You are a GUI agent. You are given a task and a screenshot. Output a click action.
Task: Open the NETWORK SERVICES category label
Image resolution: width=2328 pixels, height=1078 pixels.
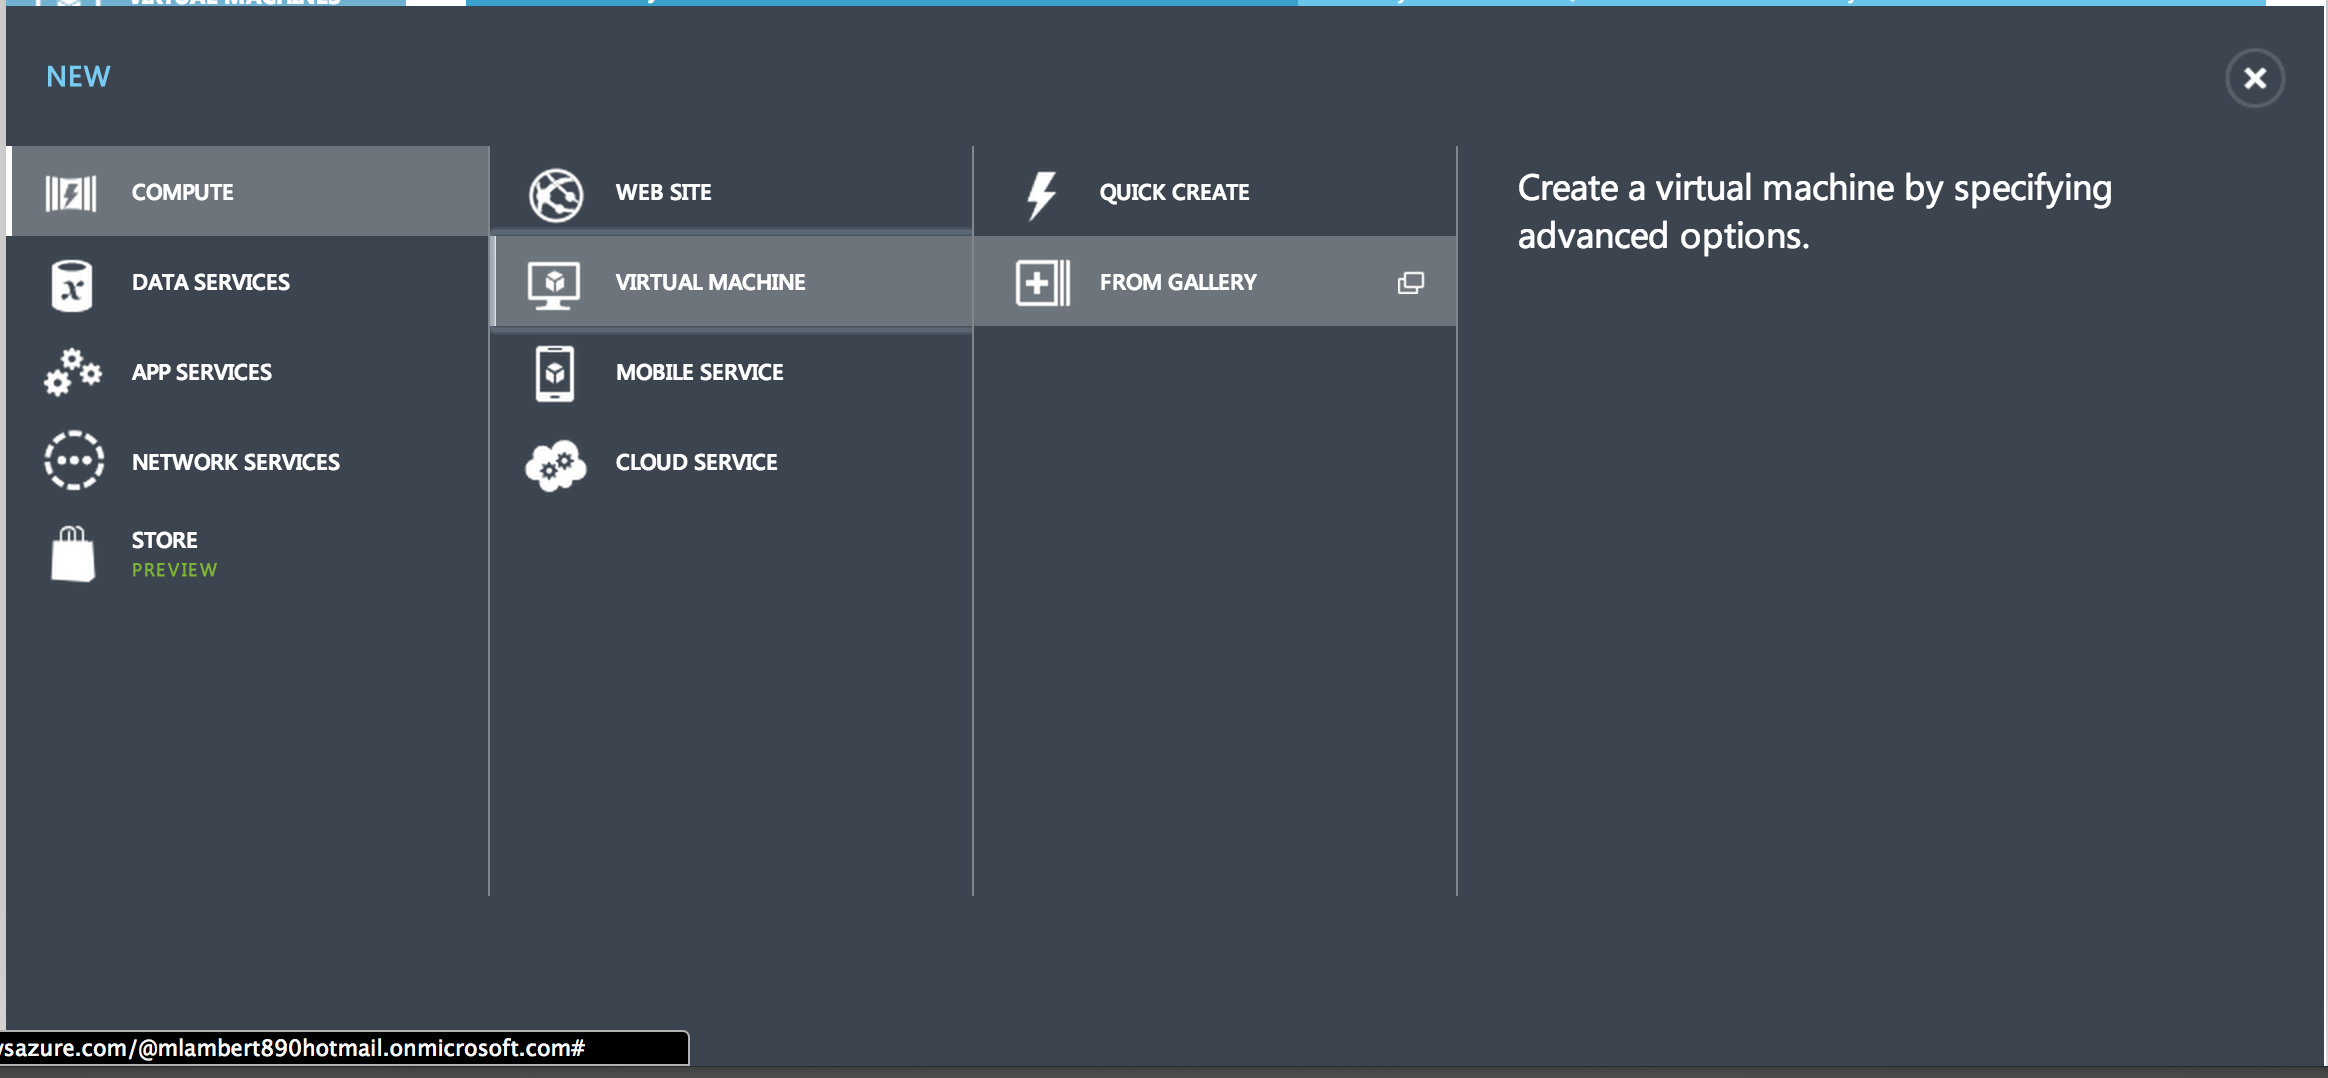[235, 462]
